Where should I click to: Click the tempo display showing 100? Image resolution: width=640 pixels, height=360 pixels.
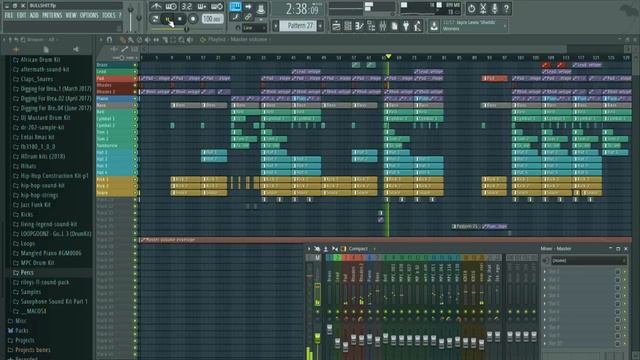tap(212, 19)
